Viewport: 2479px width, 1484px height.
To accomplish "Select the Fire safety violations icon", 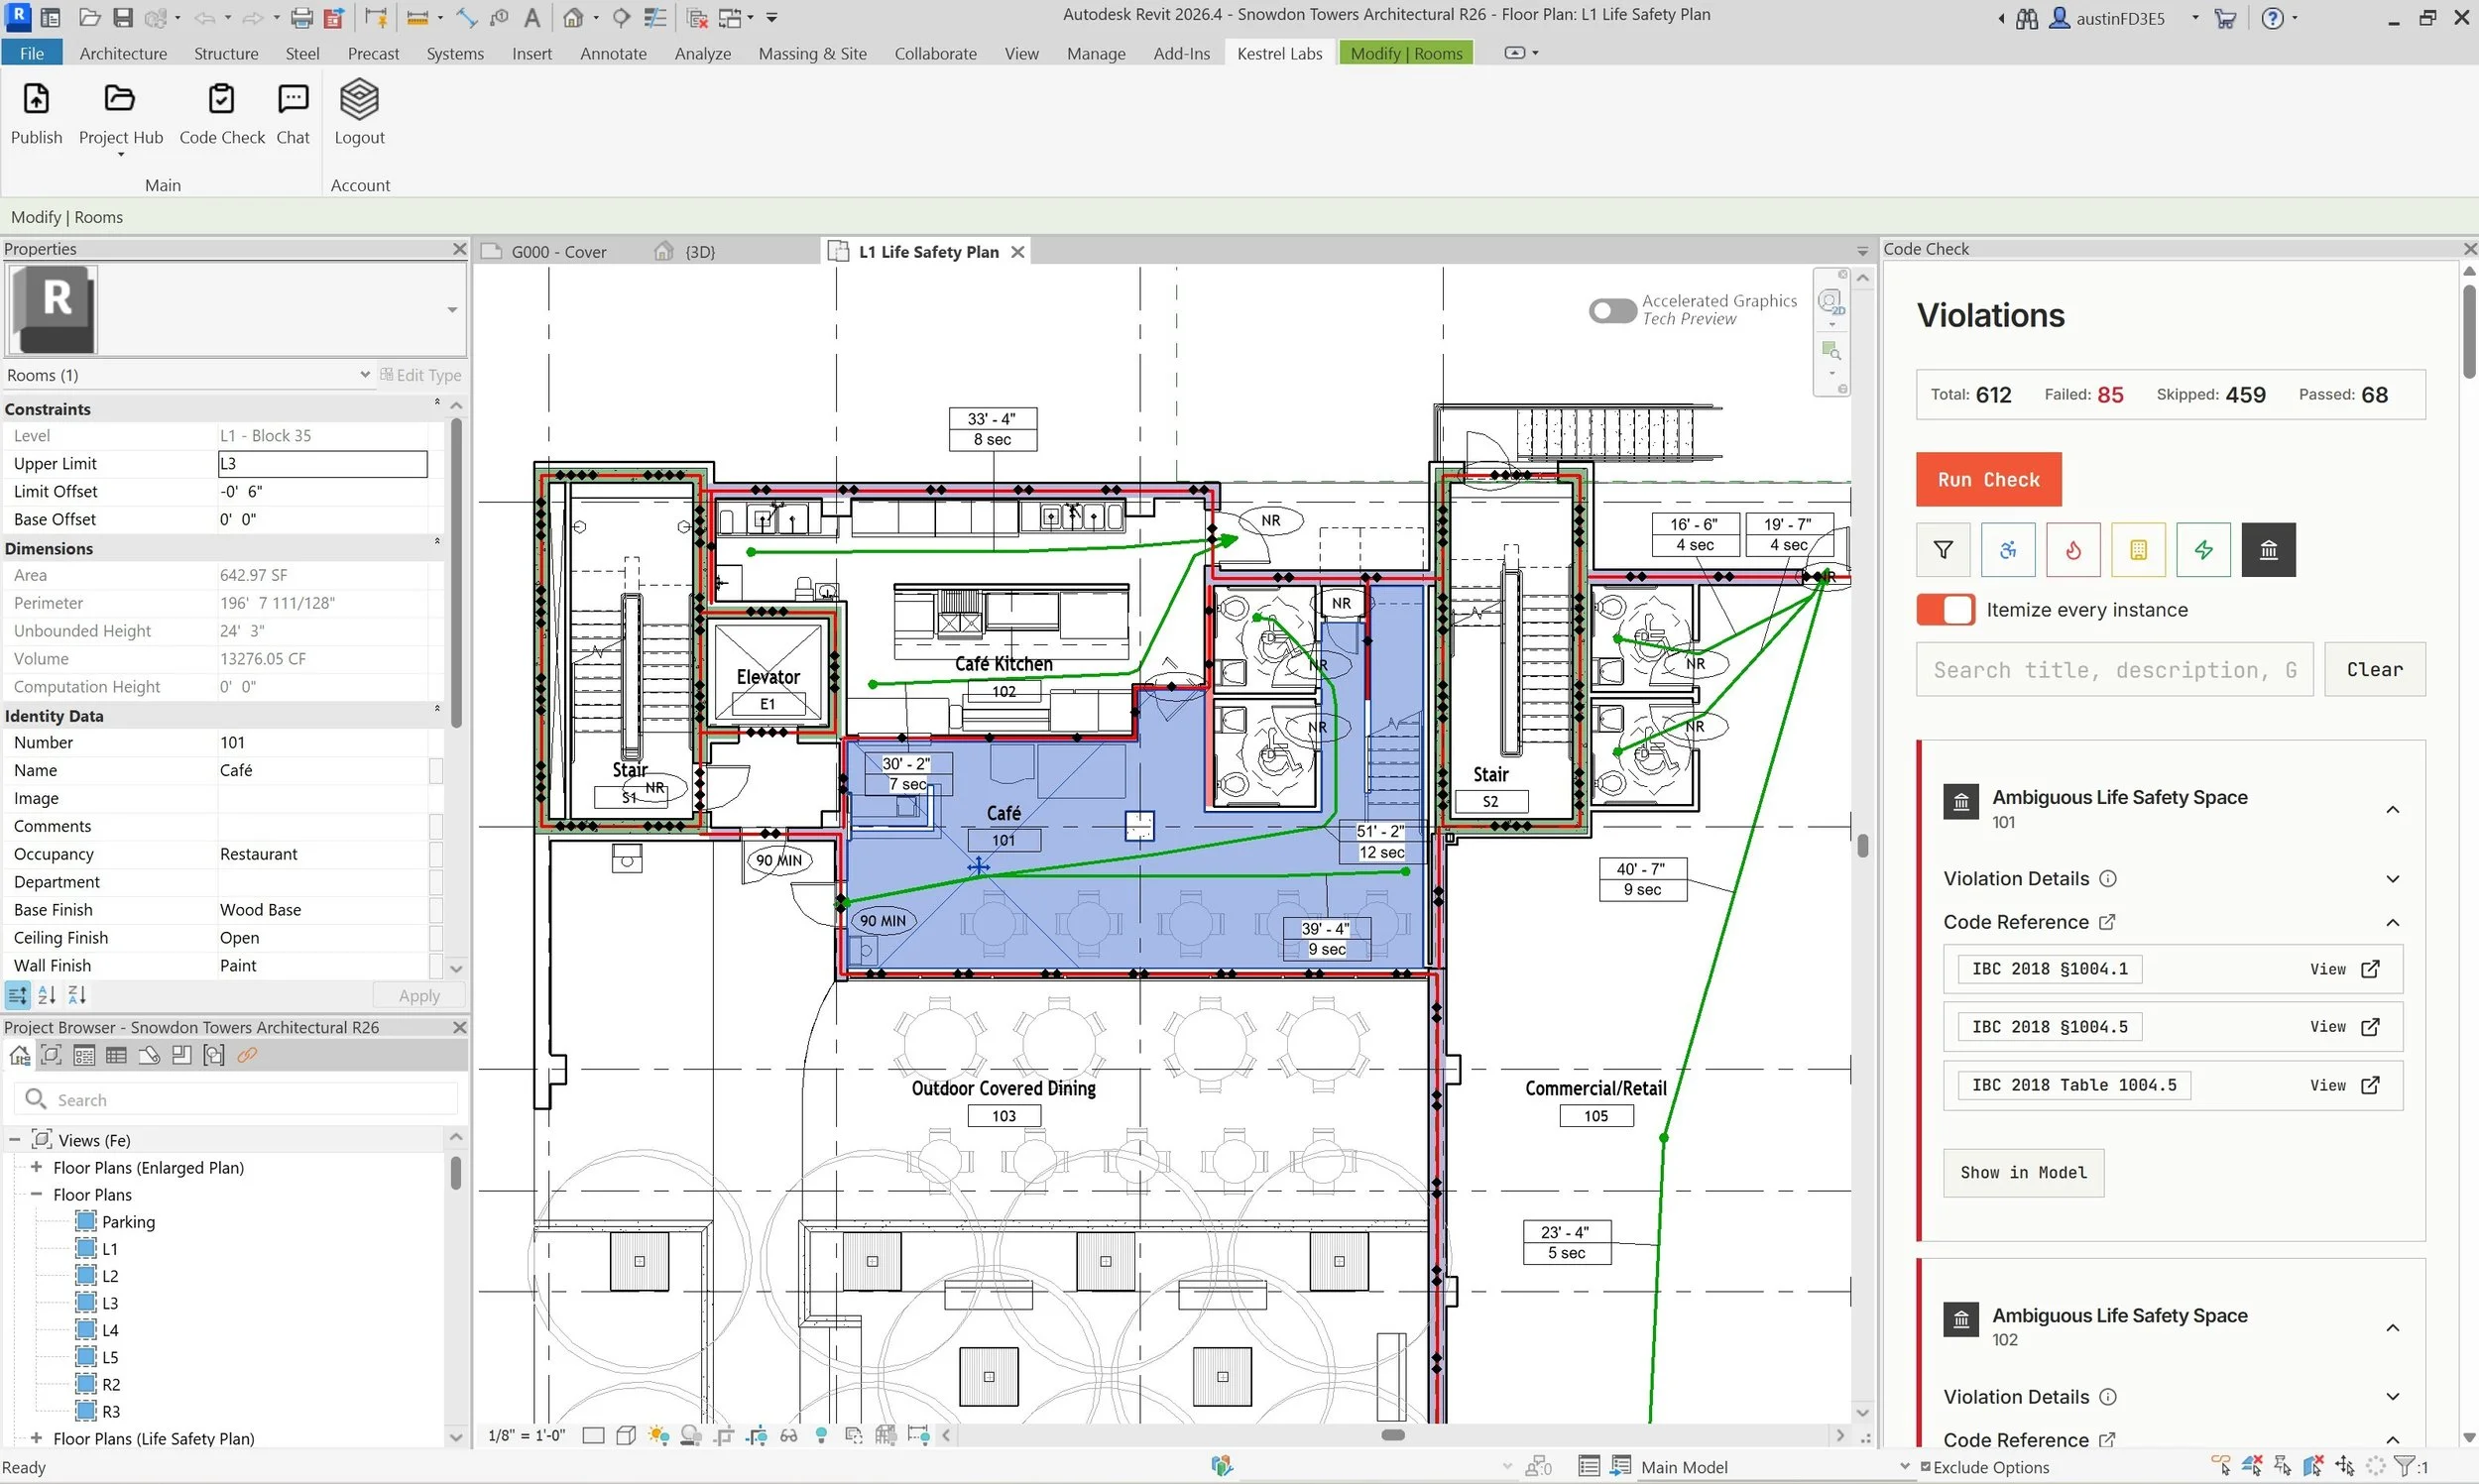I will point(2072,550).
